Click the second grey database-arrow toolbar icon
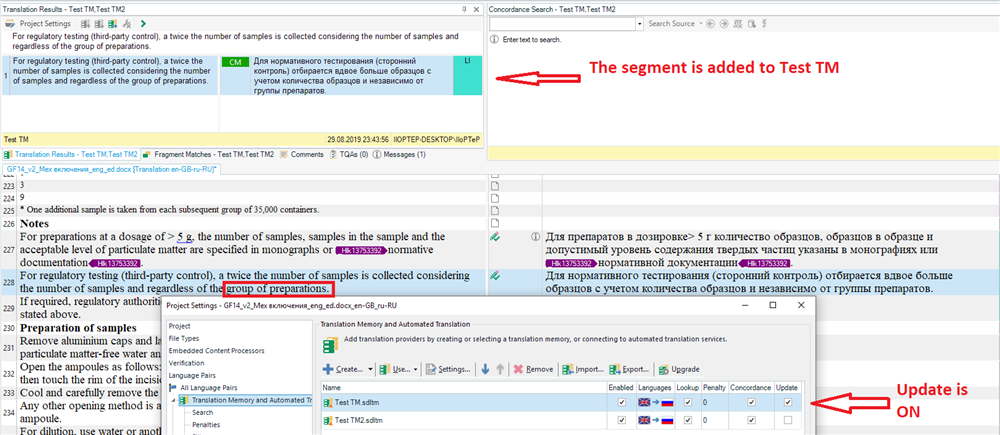The width and height of the screenshot is (1000, 435). pyautogui.click(x=99, y=24)
